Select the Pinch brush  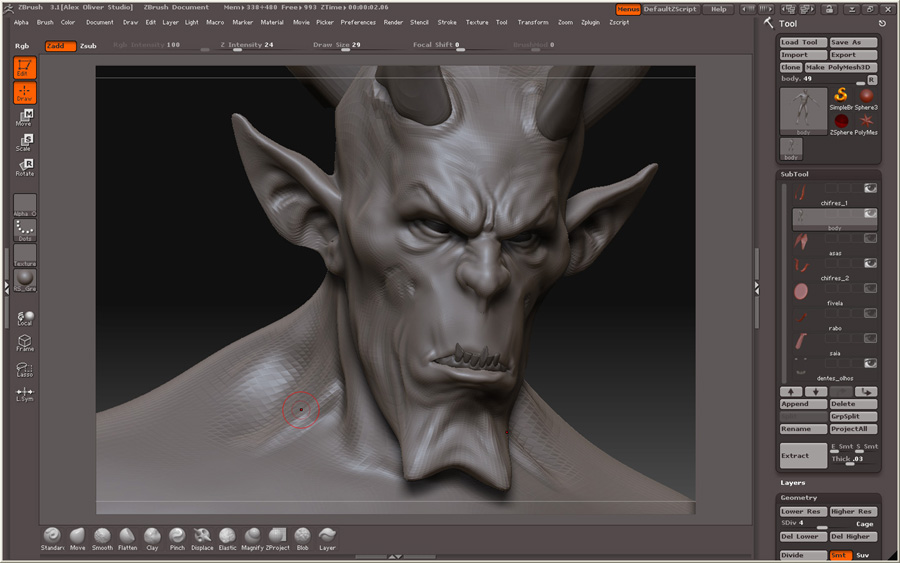pos(177,539)
